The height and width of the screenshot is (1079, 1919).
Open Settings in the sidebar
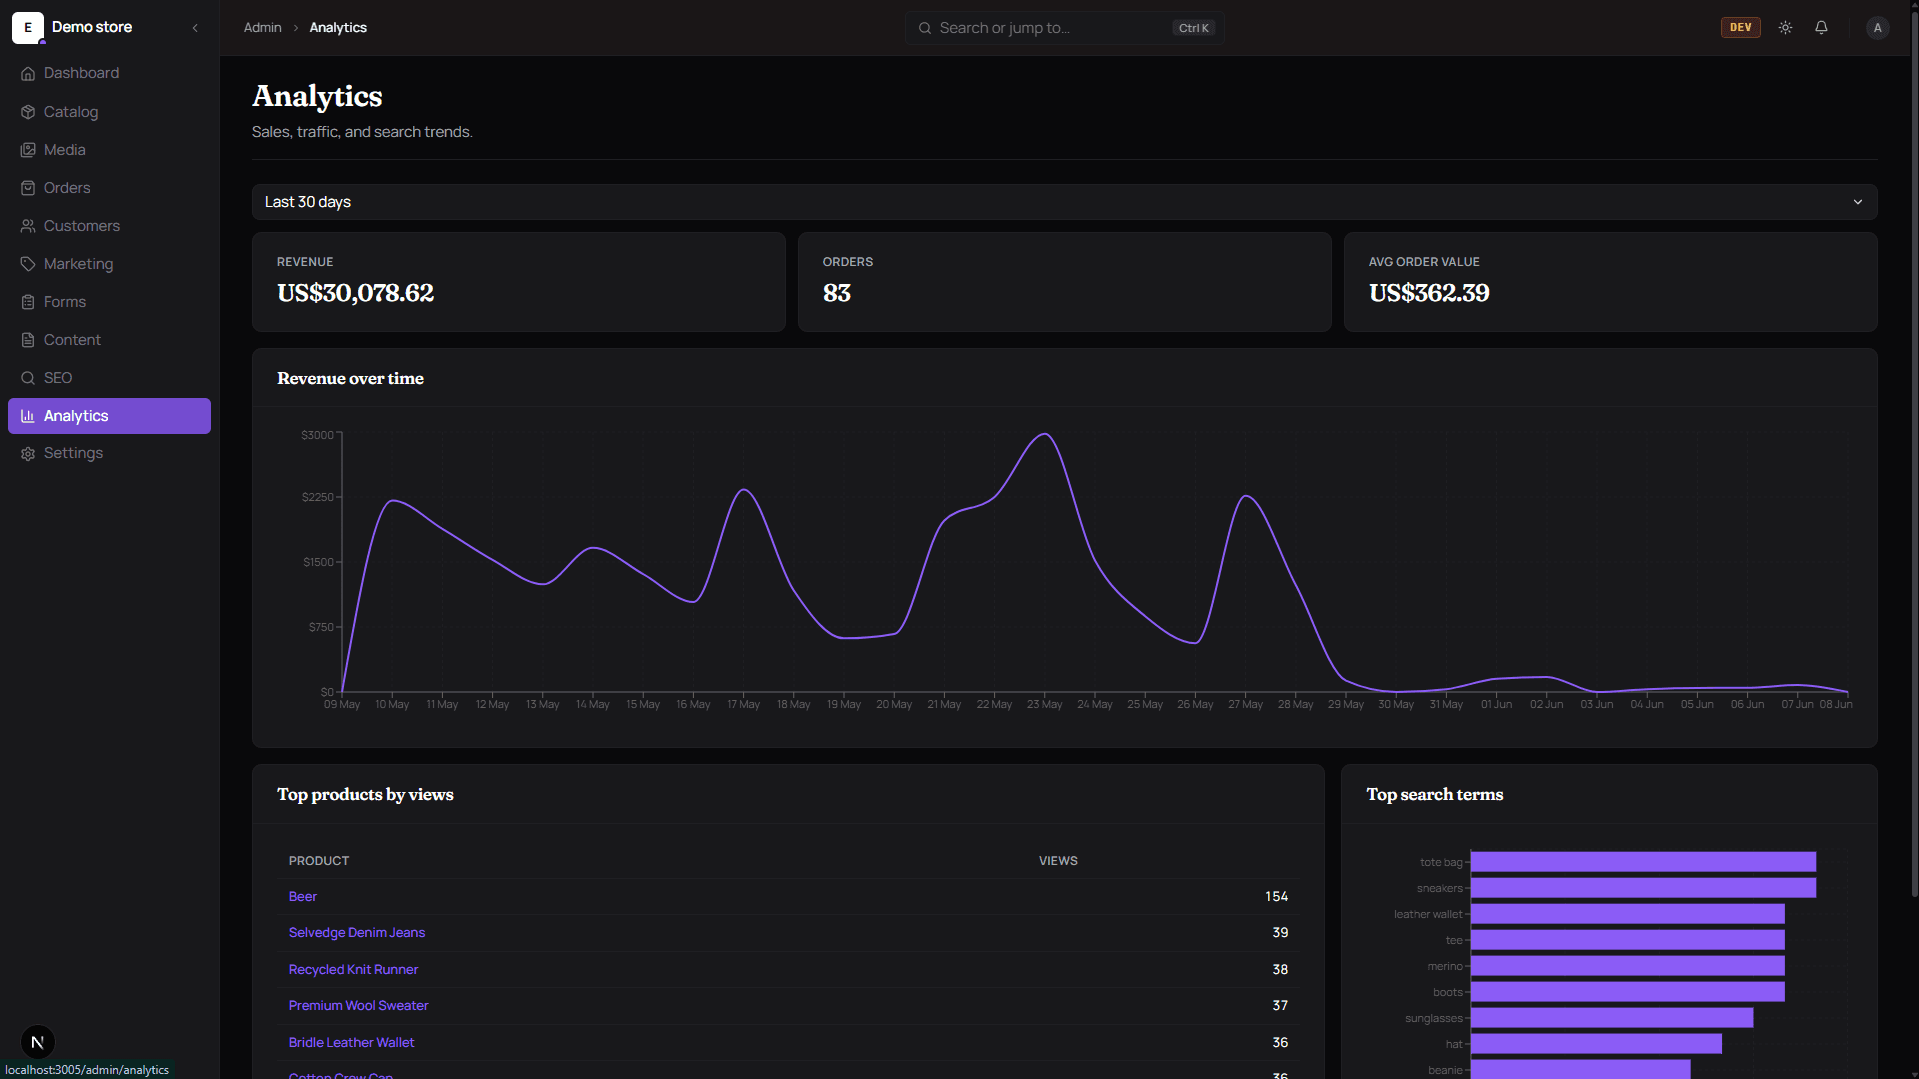pyautogui.click(x=109, y=453)
